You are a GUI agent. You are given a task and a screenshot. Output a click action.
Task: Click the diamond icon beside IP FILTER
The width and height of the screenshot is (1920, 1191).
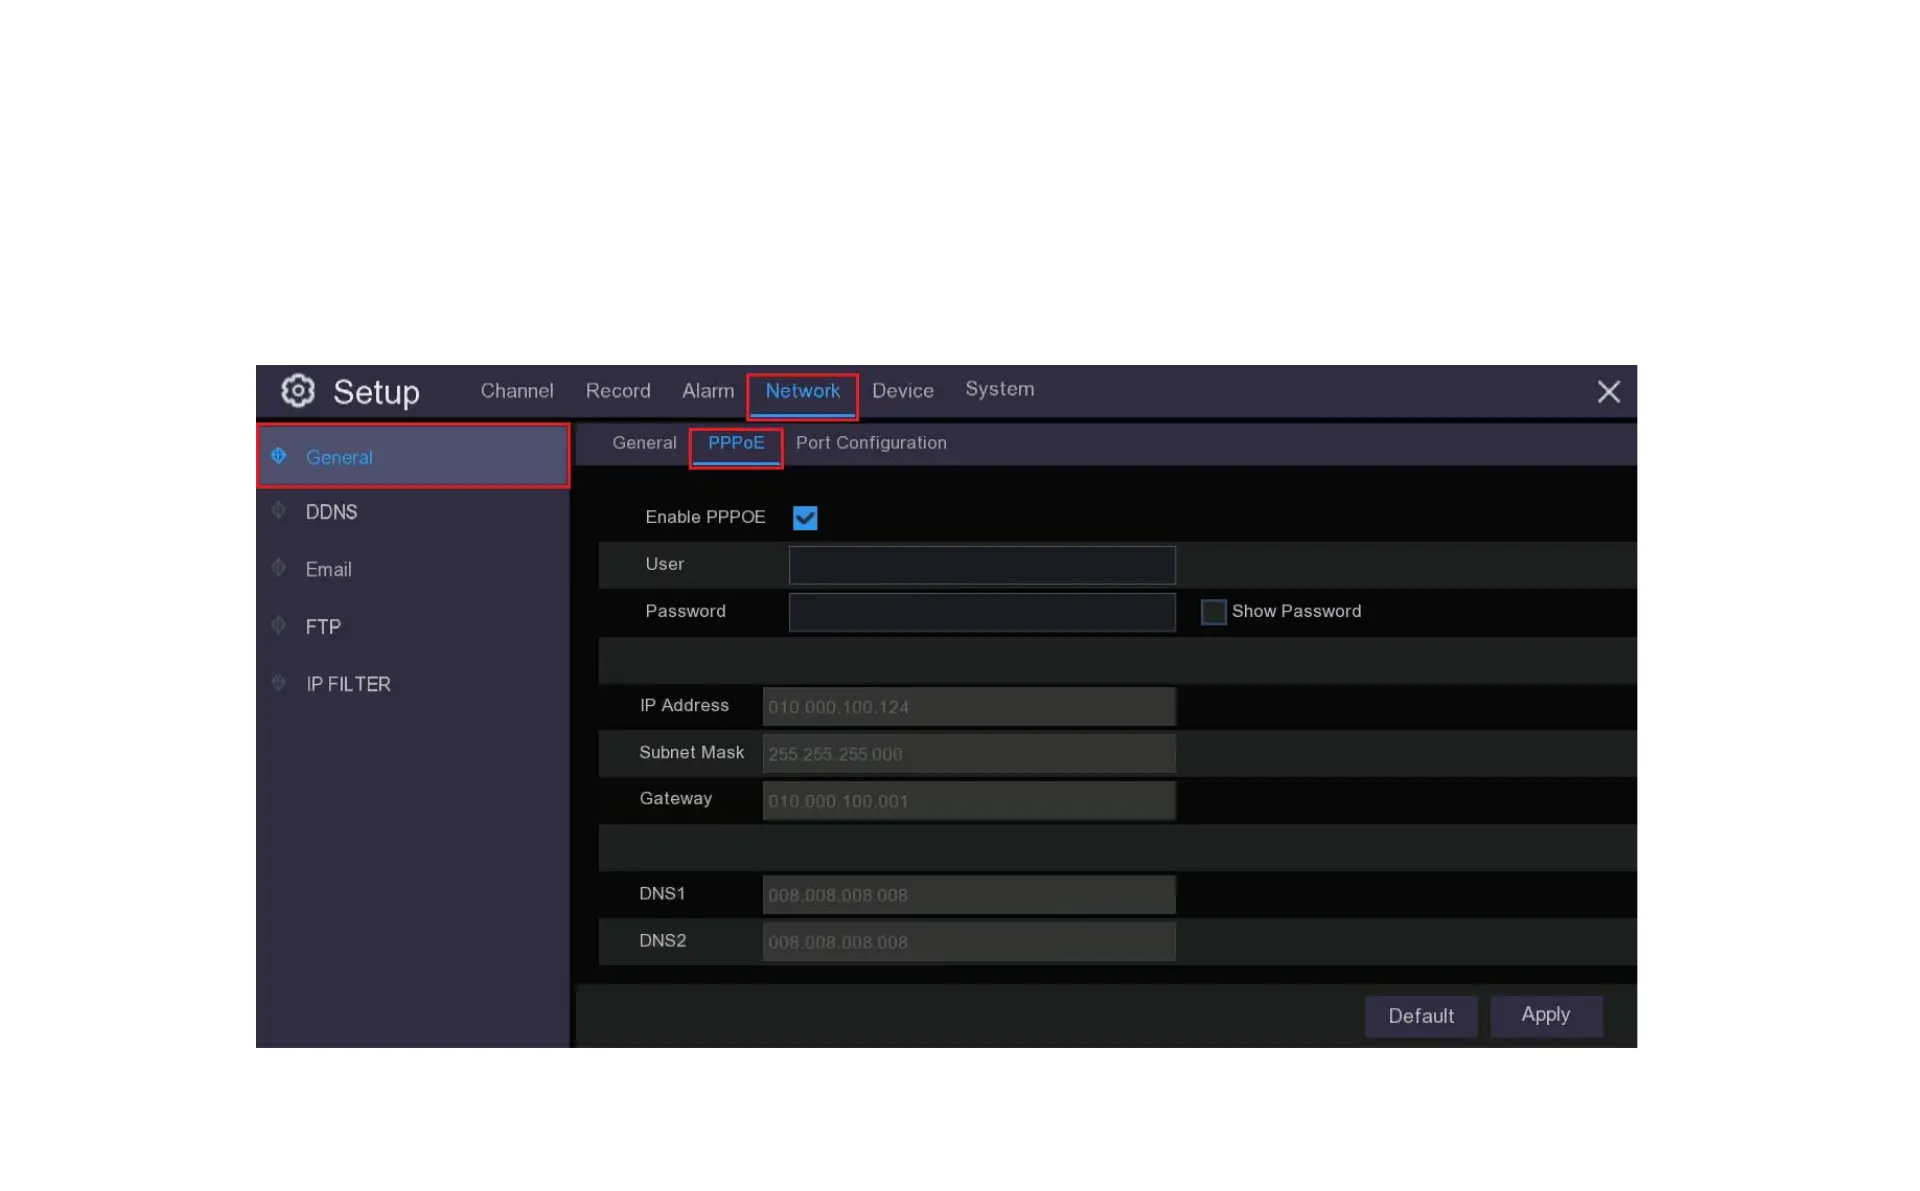[279, 683]
